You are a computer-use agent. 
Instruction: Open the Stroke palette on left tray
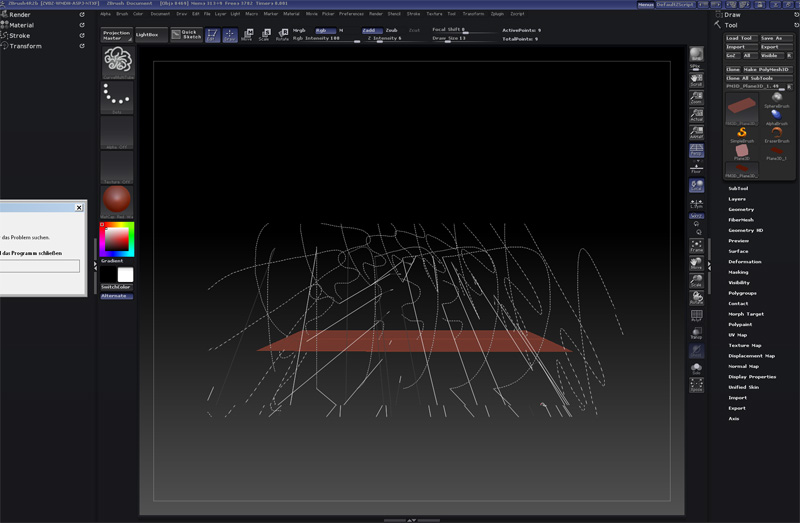19,36
